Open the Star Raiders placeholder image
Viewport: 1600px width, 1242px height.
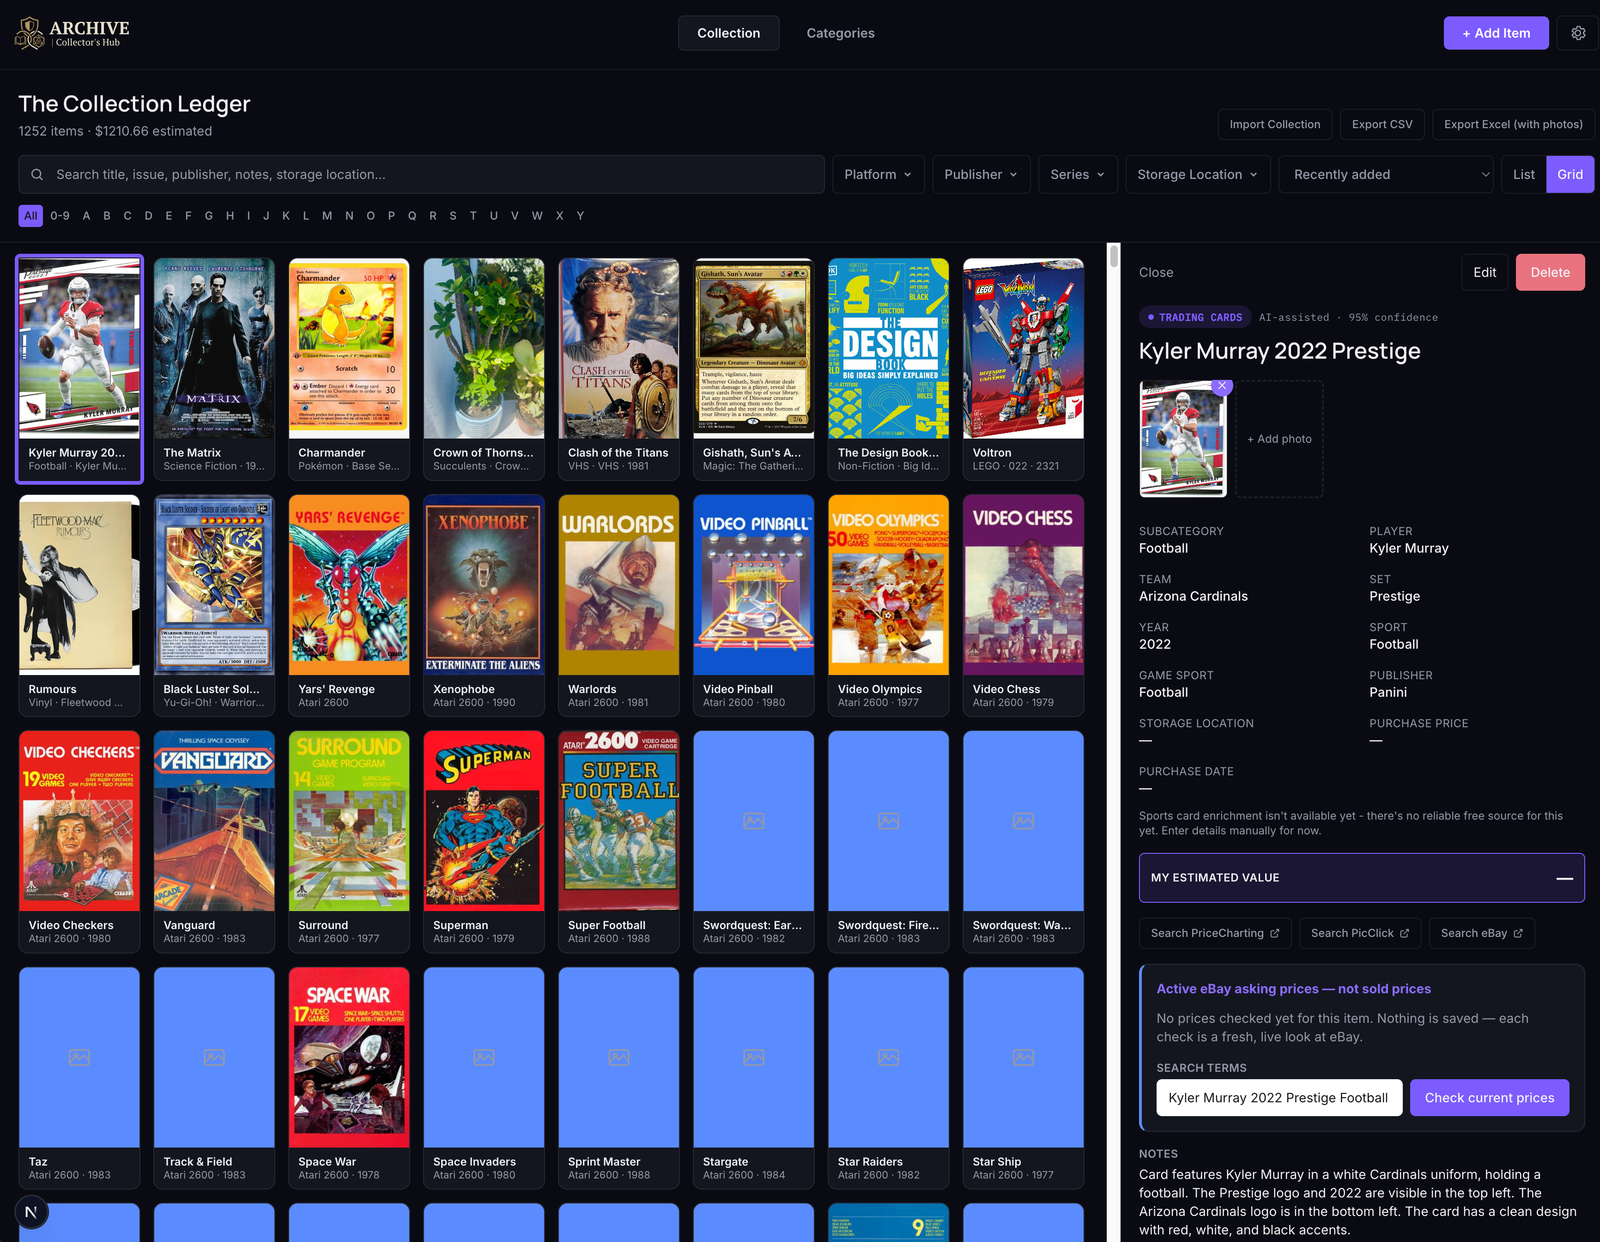(x=888, y=1057)
